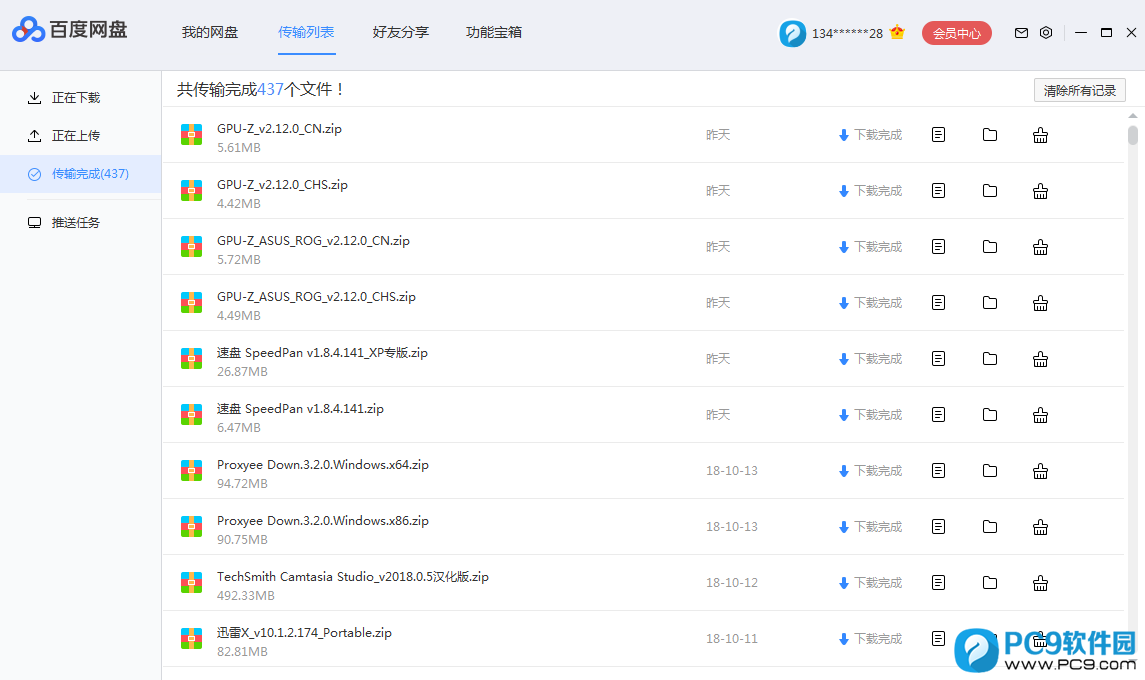This screenshot has height=680, width=1145.
Task: Click the 清除所有记录 button
Action: [1079, 91]
